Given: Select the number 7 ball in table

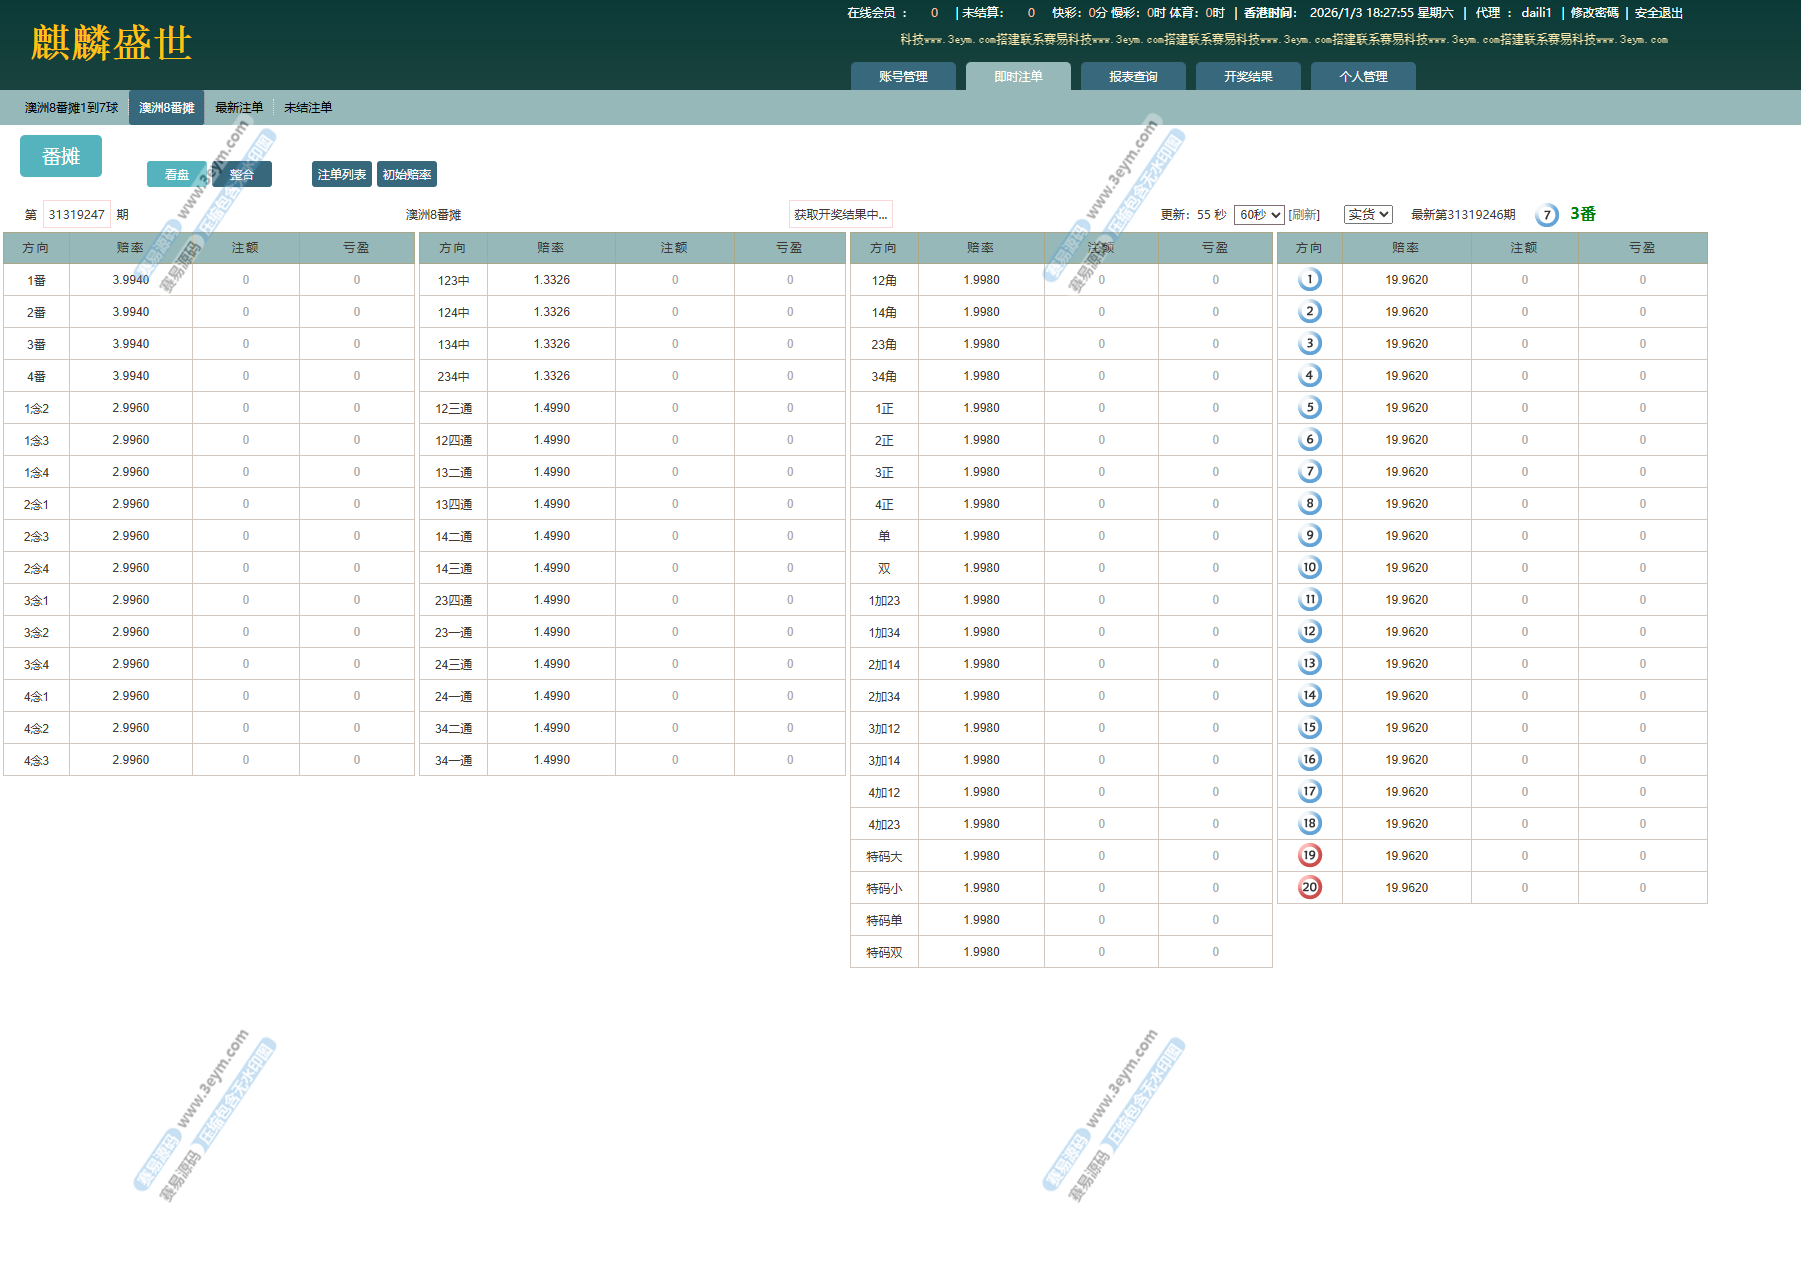Looking at the screenshot, I should tap(1309, 472).
